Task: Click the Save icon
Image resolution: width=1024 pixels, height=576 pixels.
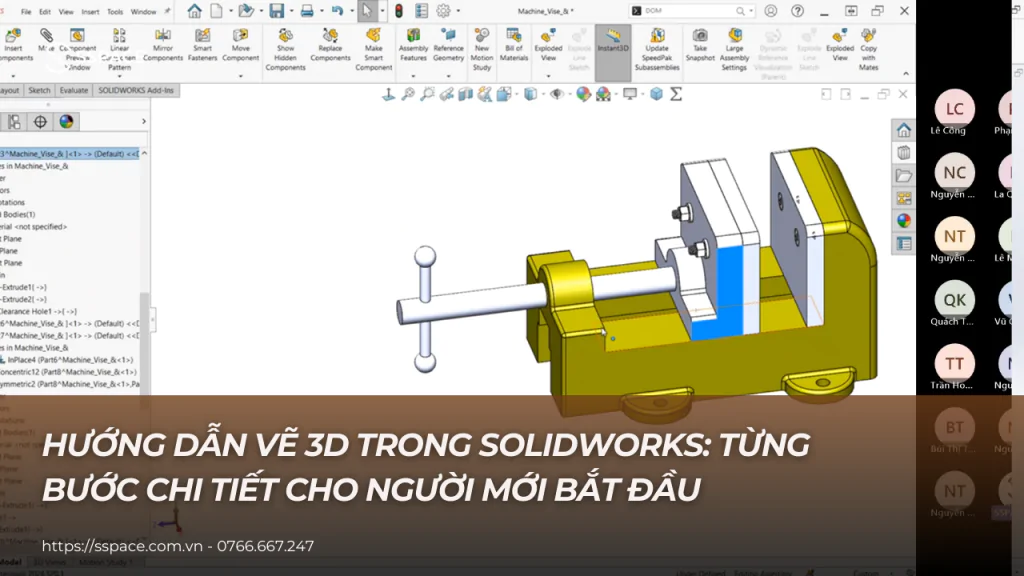Action: (277, 11)
